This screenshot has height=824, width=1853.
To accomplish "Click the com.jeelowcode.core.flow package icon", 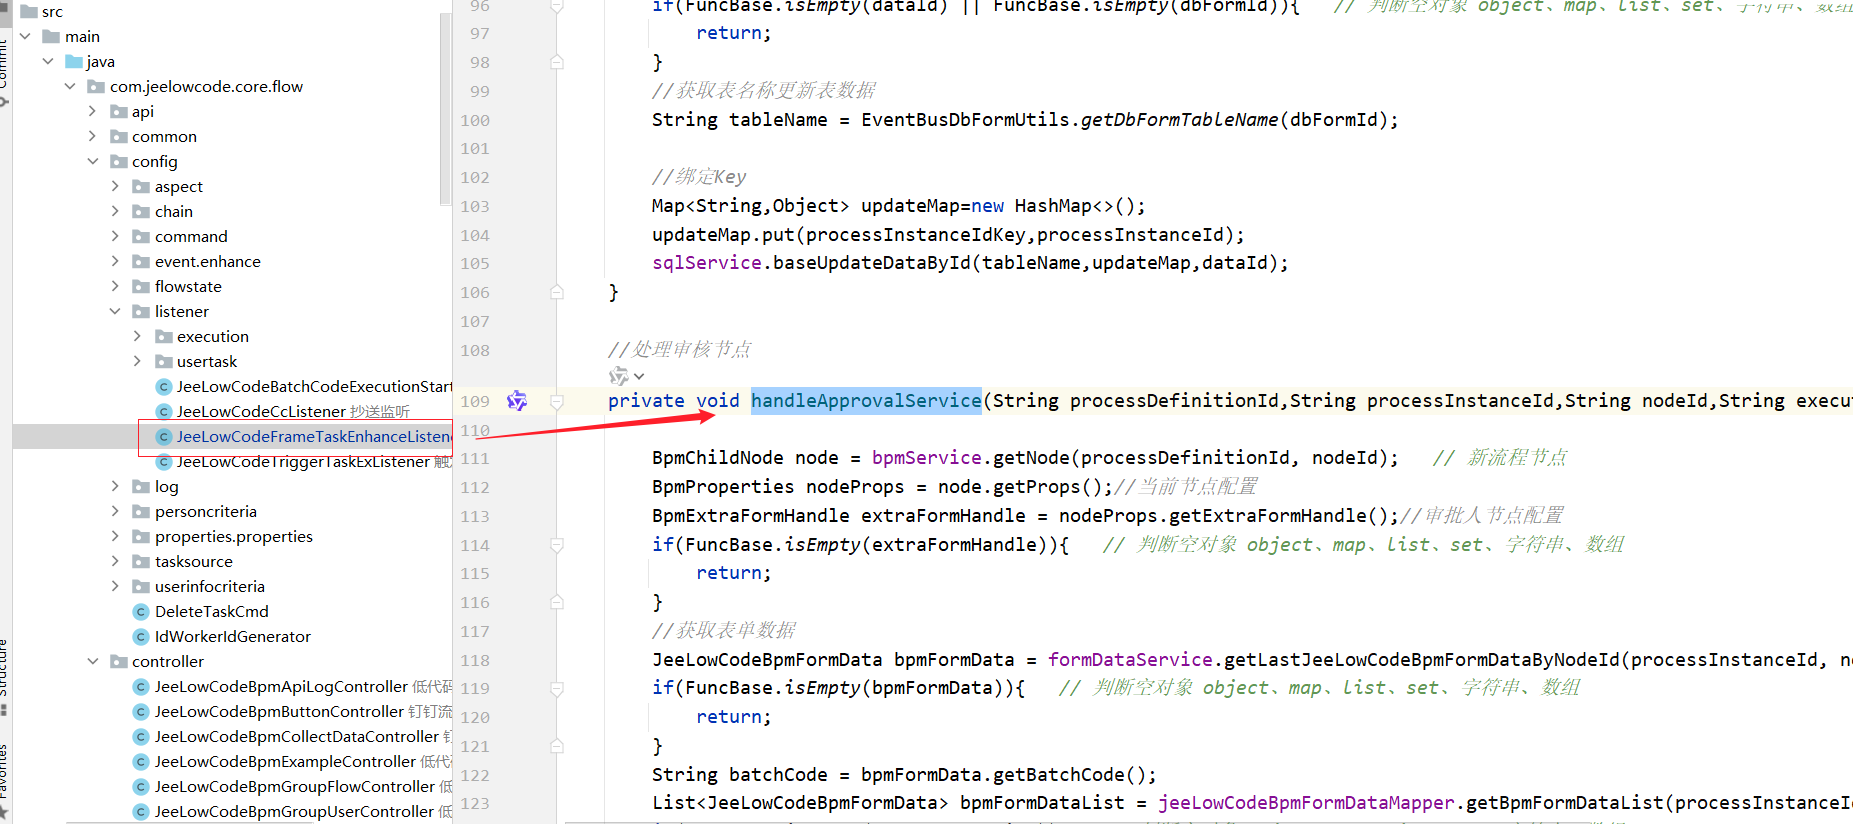I will [x=96, y=87].
